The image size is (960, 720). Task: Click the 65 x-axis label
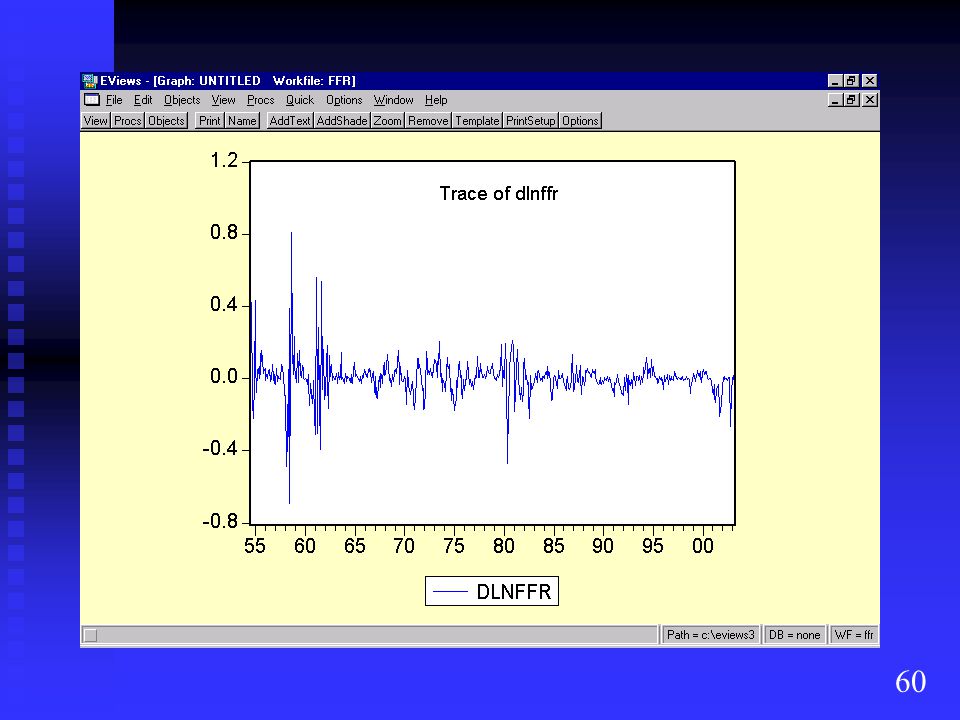[x=354, y=546]
